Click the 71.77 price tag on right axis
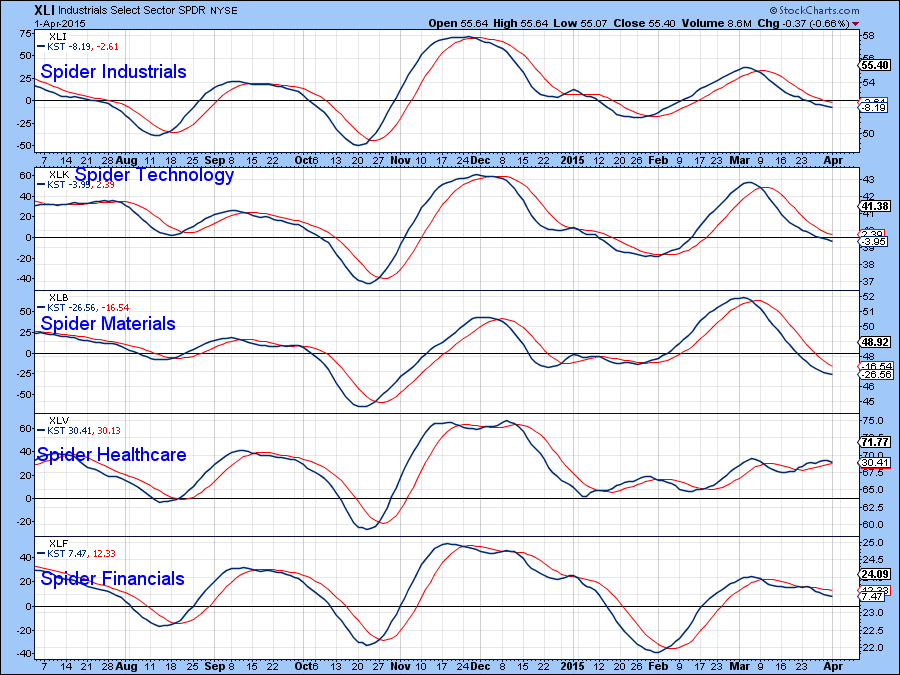The width and height of the screenshot is (900, 675). [875, 441]
